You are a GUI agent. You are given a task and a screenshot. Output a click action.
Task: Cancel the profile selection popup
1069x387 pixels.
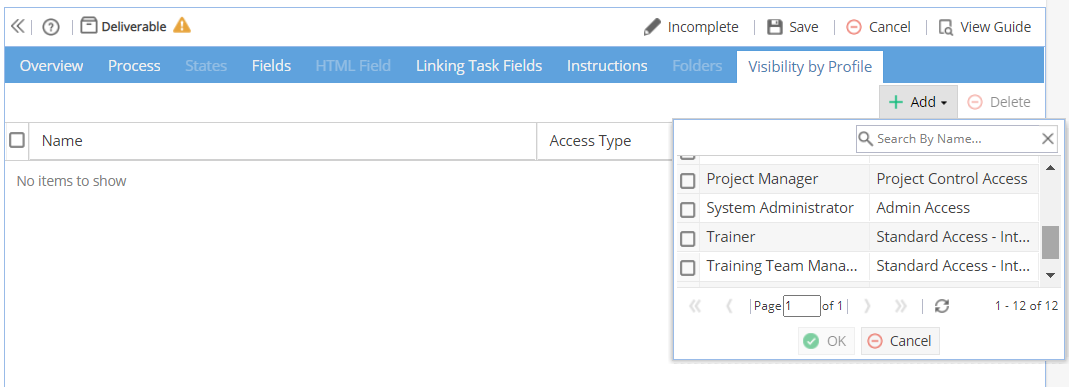[900, 341]
